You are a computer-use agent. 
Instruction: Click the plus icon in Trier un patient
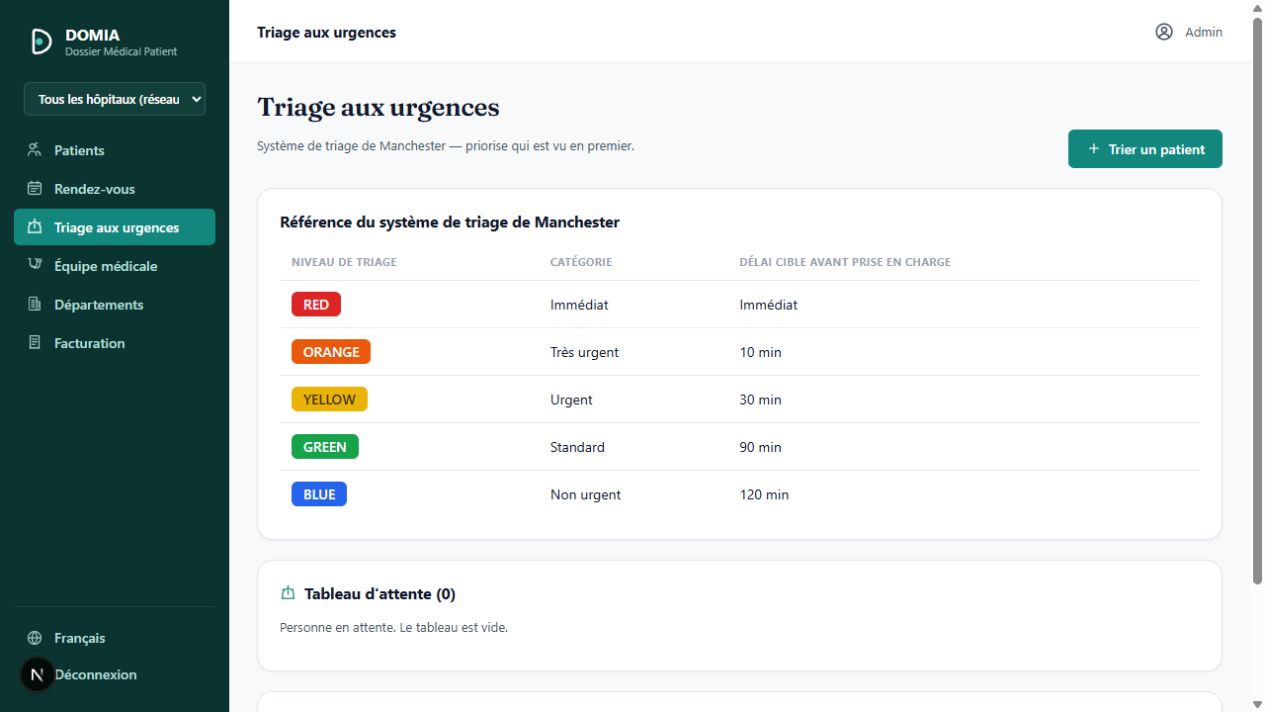[1094, 149]
